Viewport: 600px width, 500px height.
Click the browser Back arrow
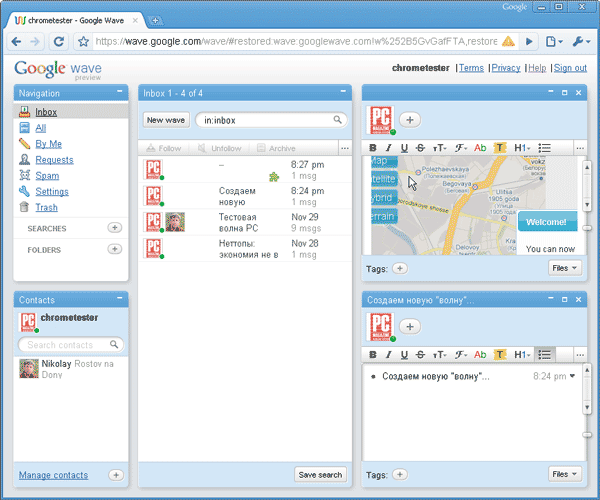[16, 41]
